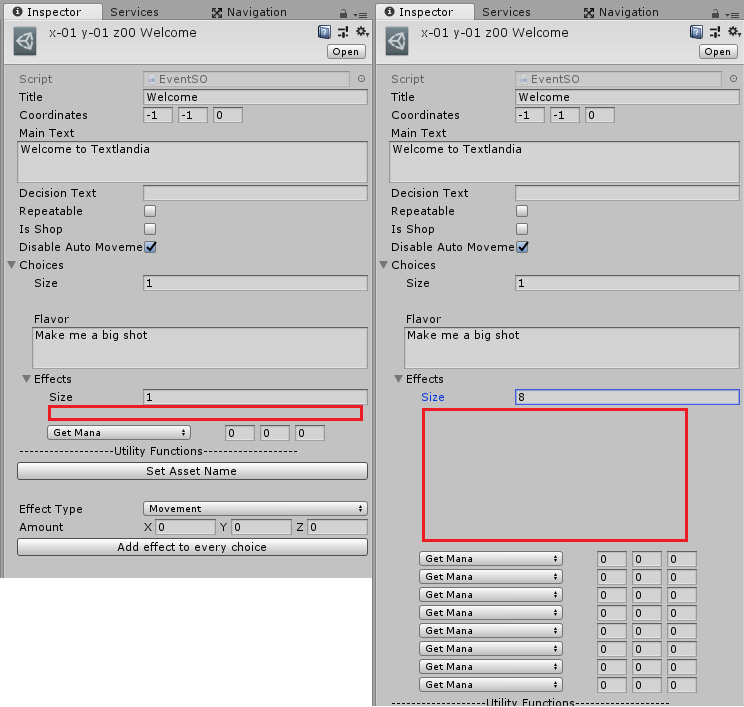Image resolution: width=744 pixels, height=707 pixels.
Task: Switch to the Services tab in left panel
Action: [134, 12]
